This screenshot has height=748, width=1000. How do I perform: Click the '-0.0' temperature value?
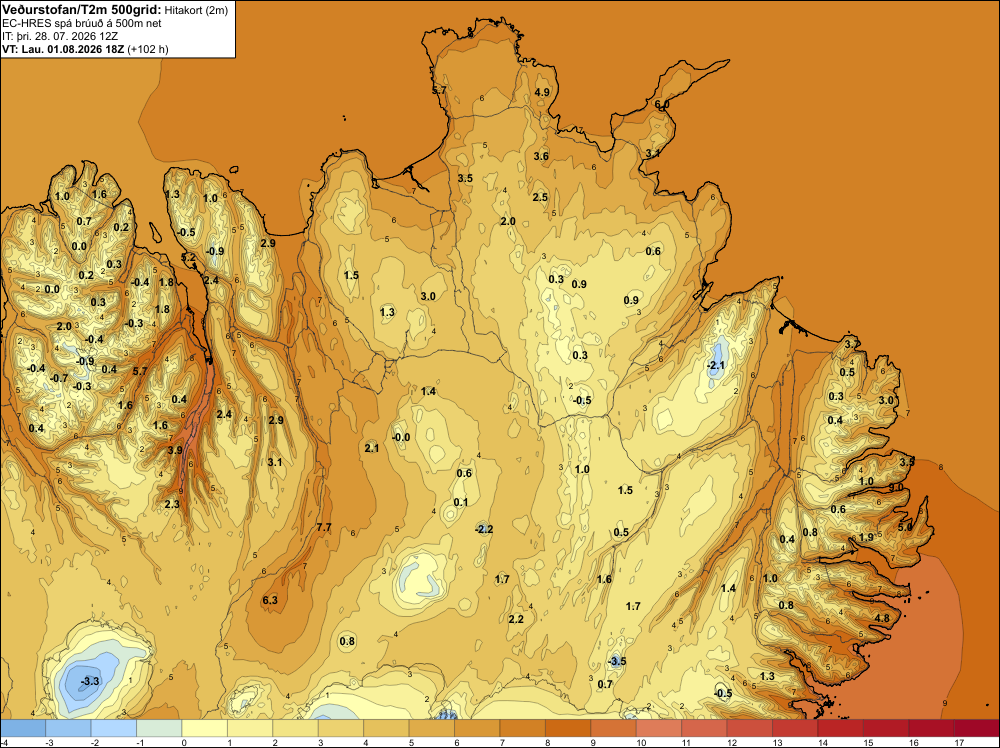[401, 437]
